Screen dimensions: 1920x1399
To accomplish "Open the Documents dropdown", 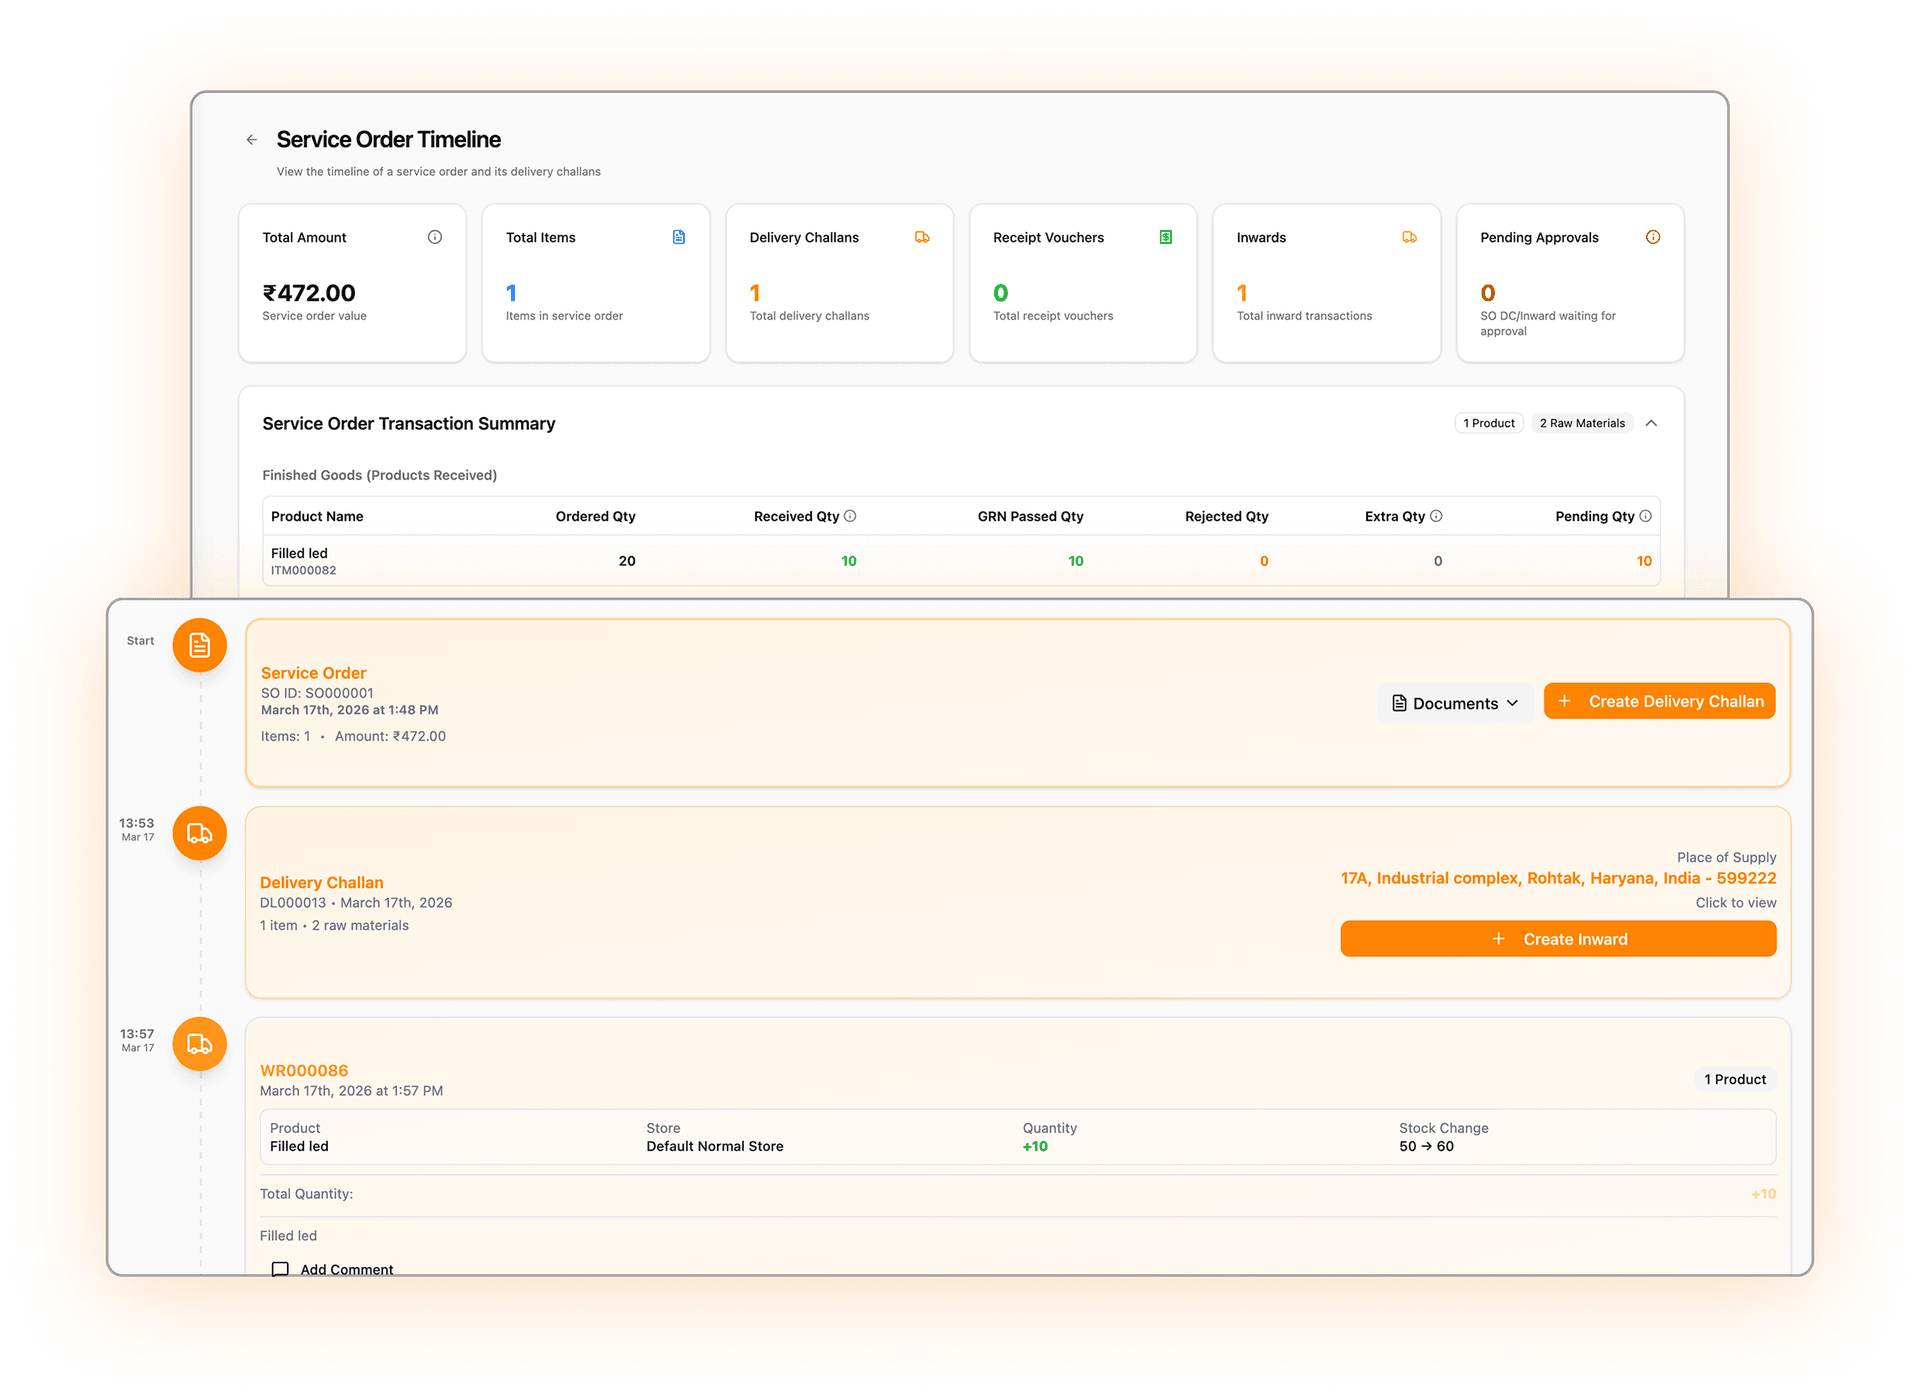I will (1455, 703).
